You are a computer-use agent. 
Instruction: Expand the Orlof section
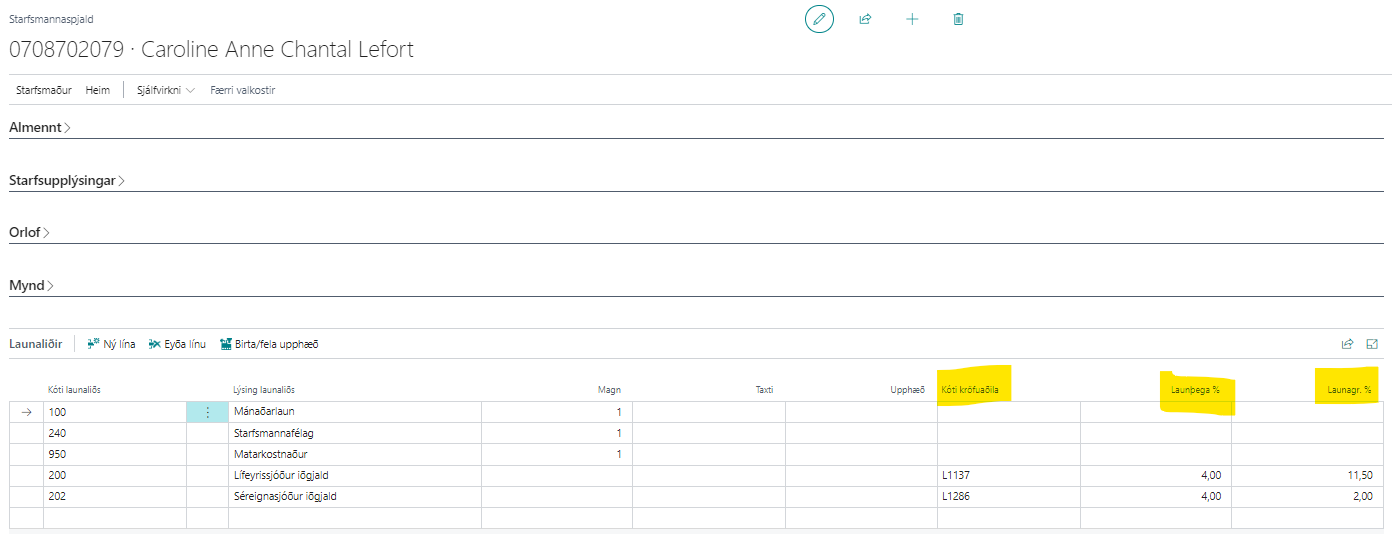pyautogui.click(x=29, y=233)
